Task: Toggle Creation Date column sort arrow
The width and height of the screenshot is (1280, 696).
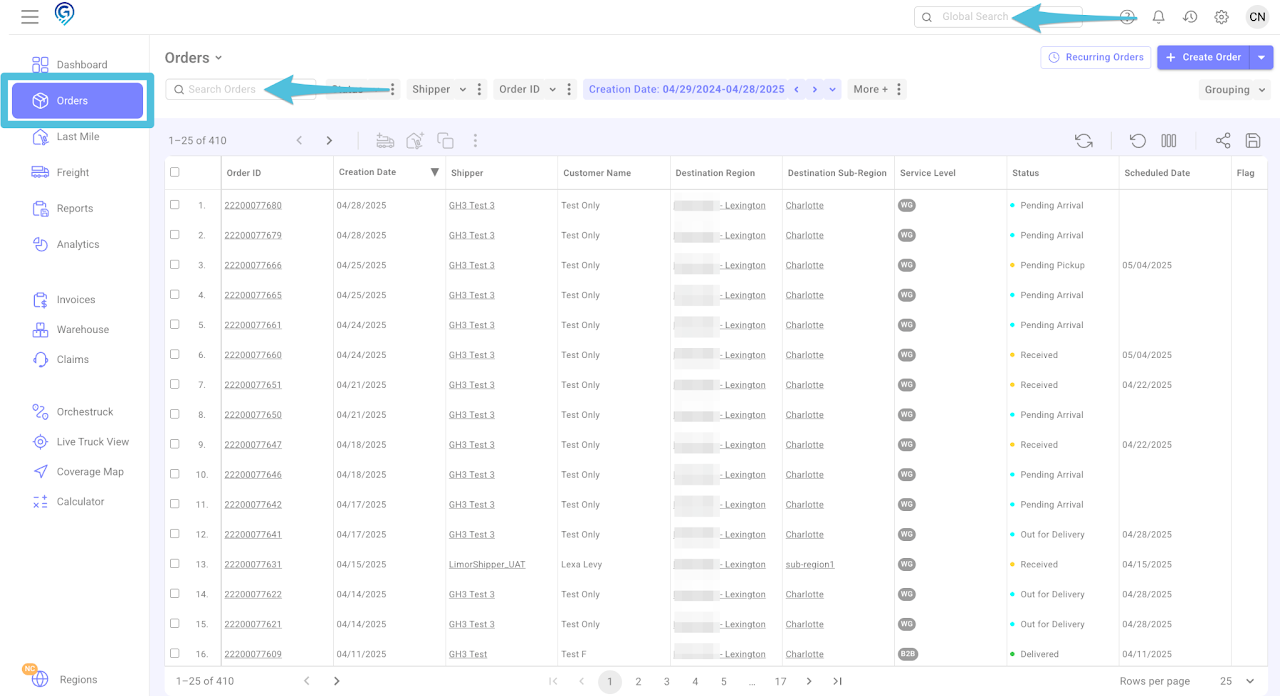Action: [x=434, y=172]
